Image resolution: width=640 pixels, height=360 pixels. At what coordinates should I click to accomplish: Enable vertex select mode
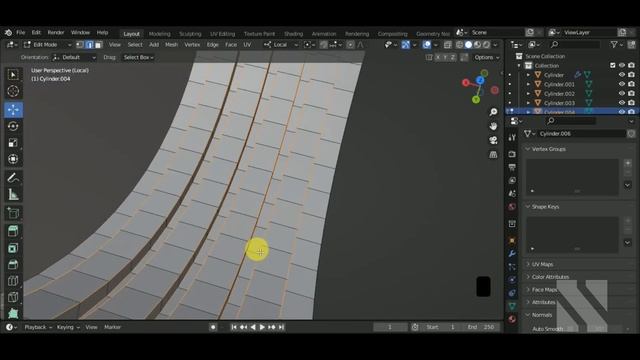tap(80, 45)
